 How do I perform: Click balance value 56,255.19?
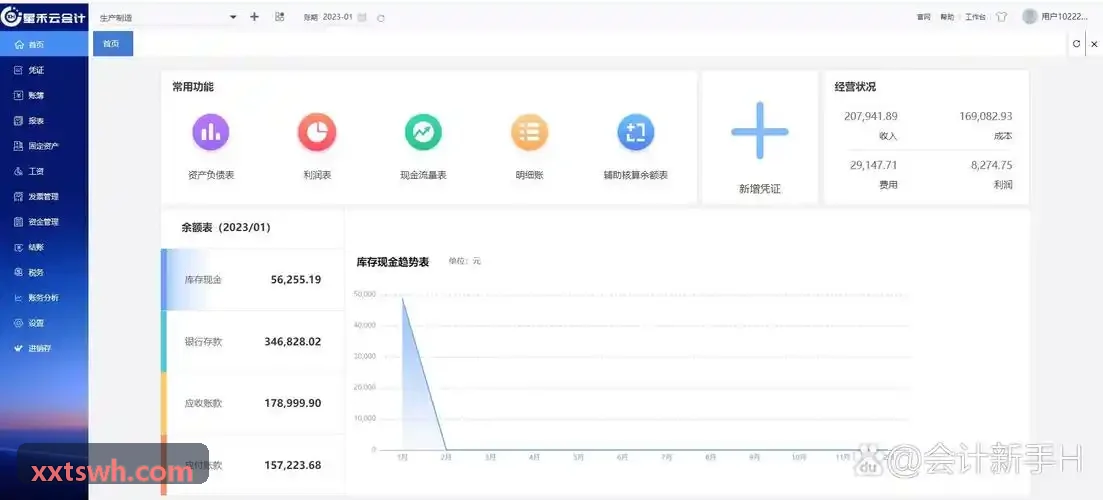tap(295, 280)
